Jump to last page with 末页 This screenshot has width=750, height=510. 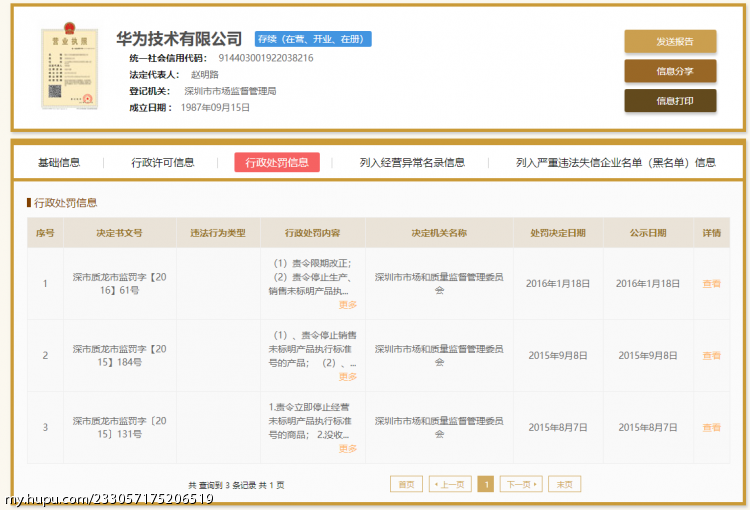point(564,484)
